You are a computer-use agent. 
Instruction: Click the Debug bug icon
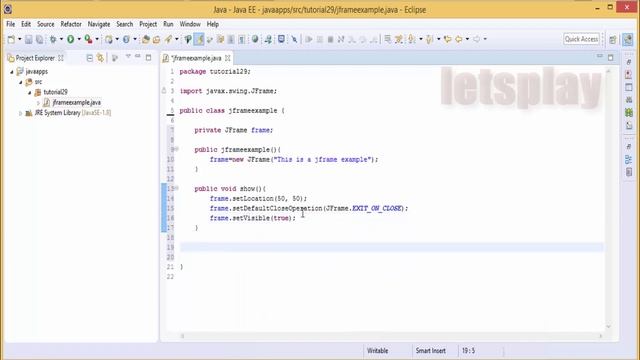coord(53,39)
